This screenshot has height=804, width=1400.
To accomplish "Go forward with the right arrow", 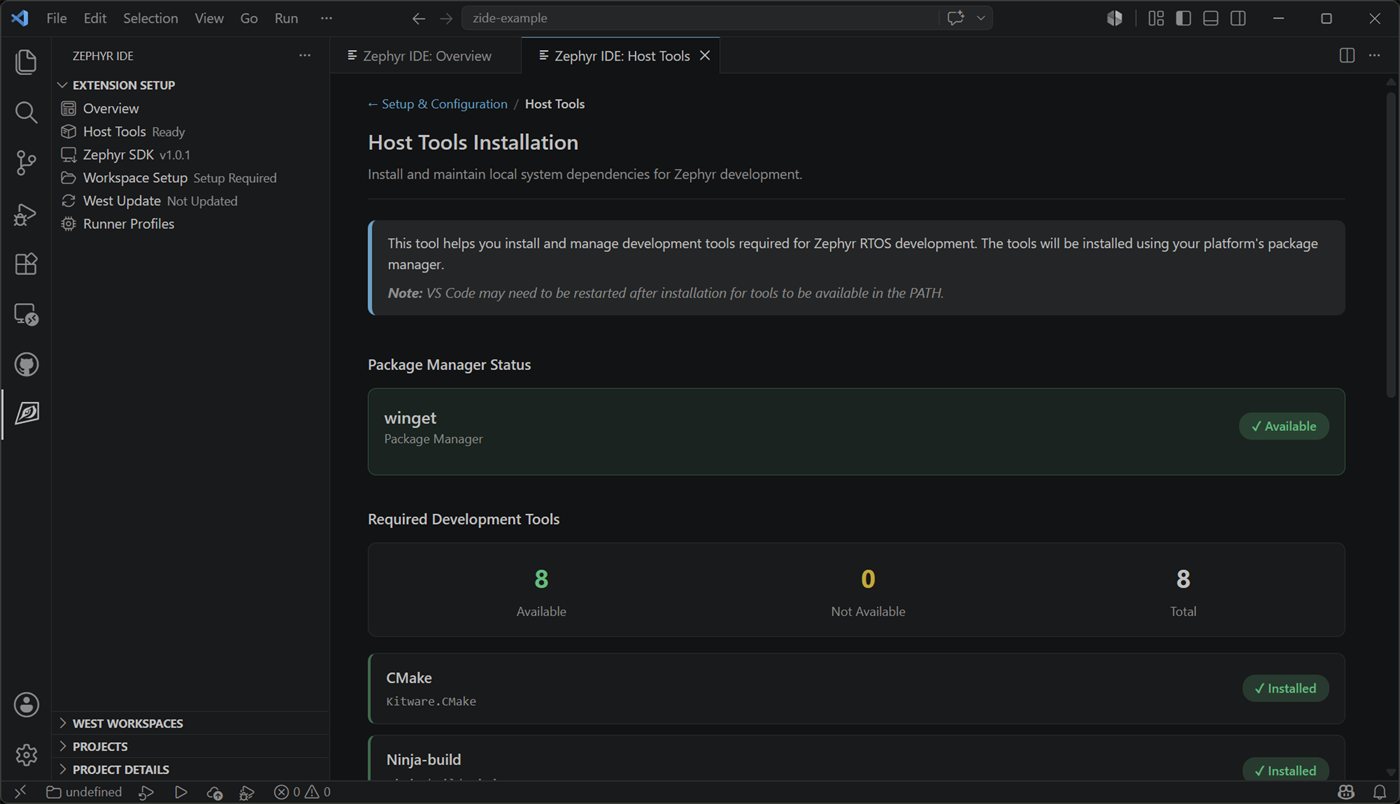I will (x=446, y=18).
